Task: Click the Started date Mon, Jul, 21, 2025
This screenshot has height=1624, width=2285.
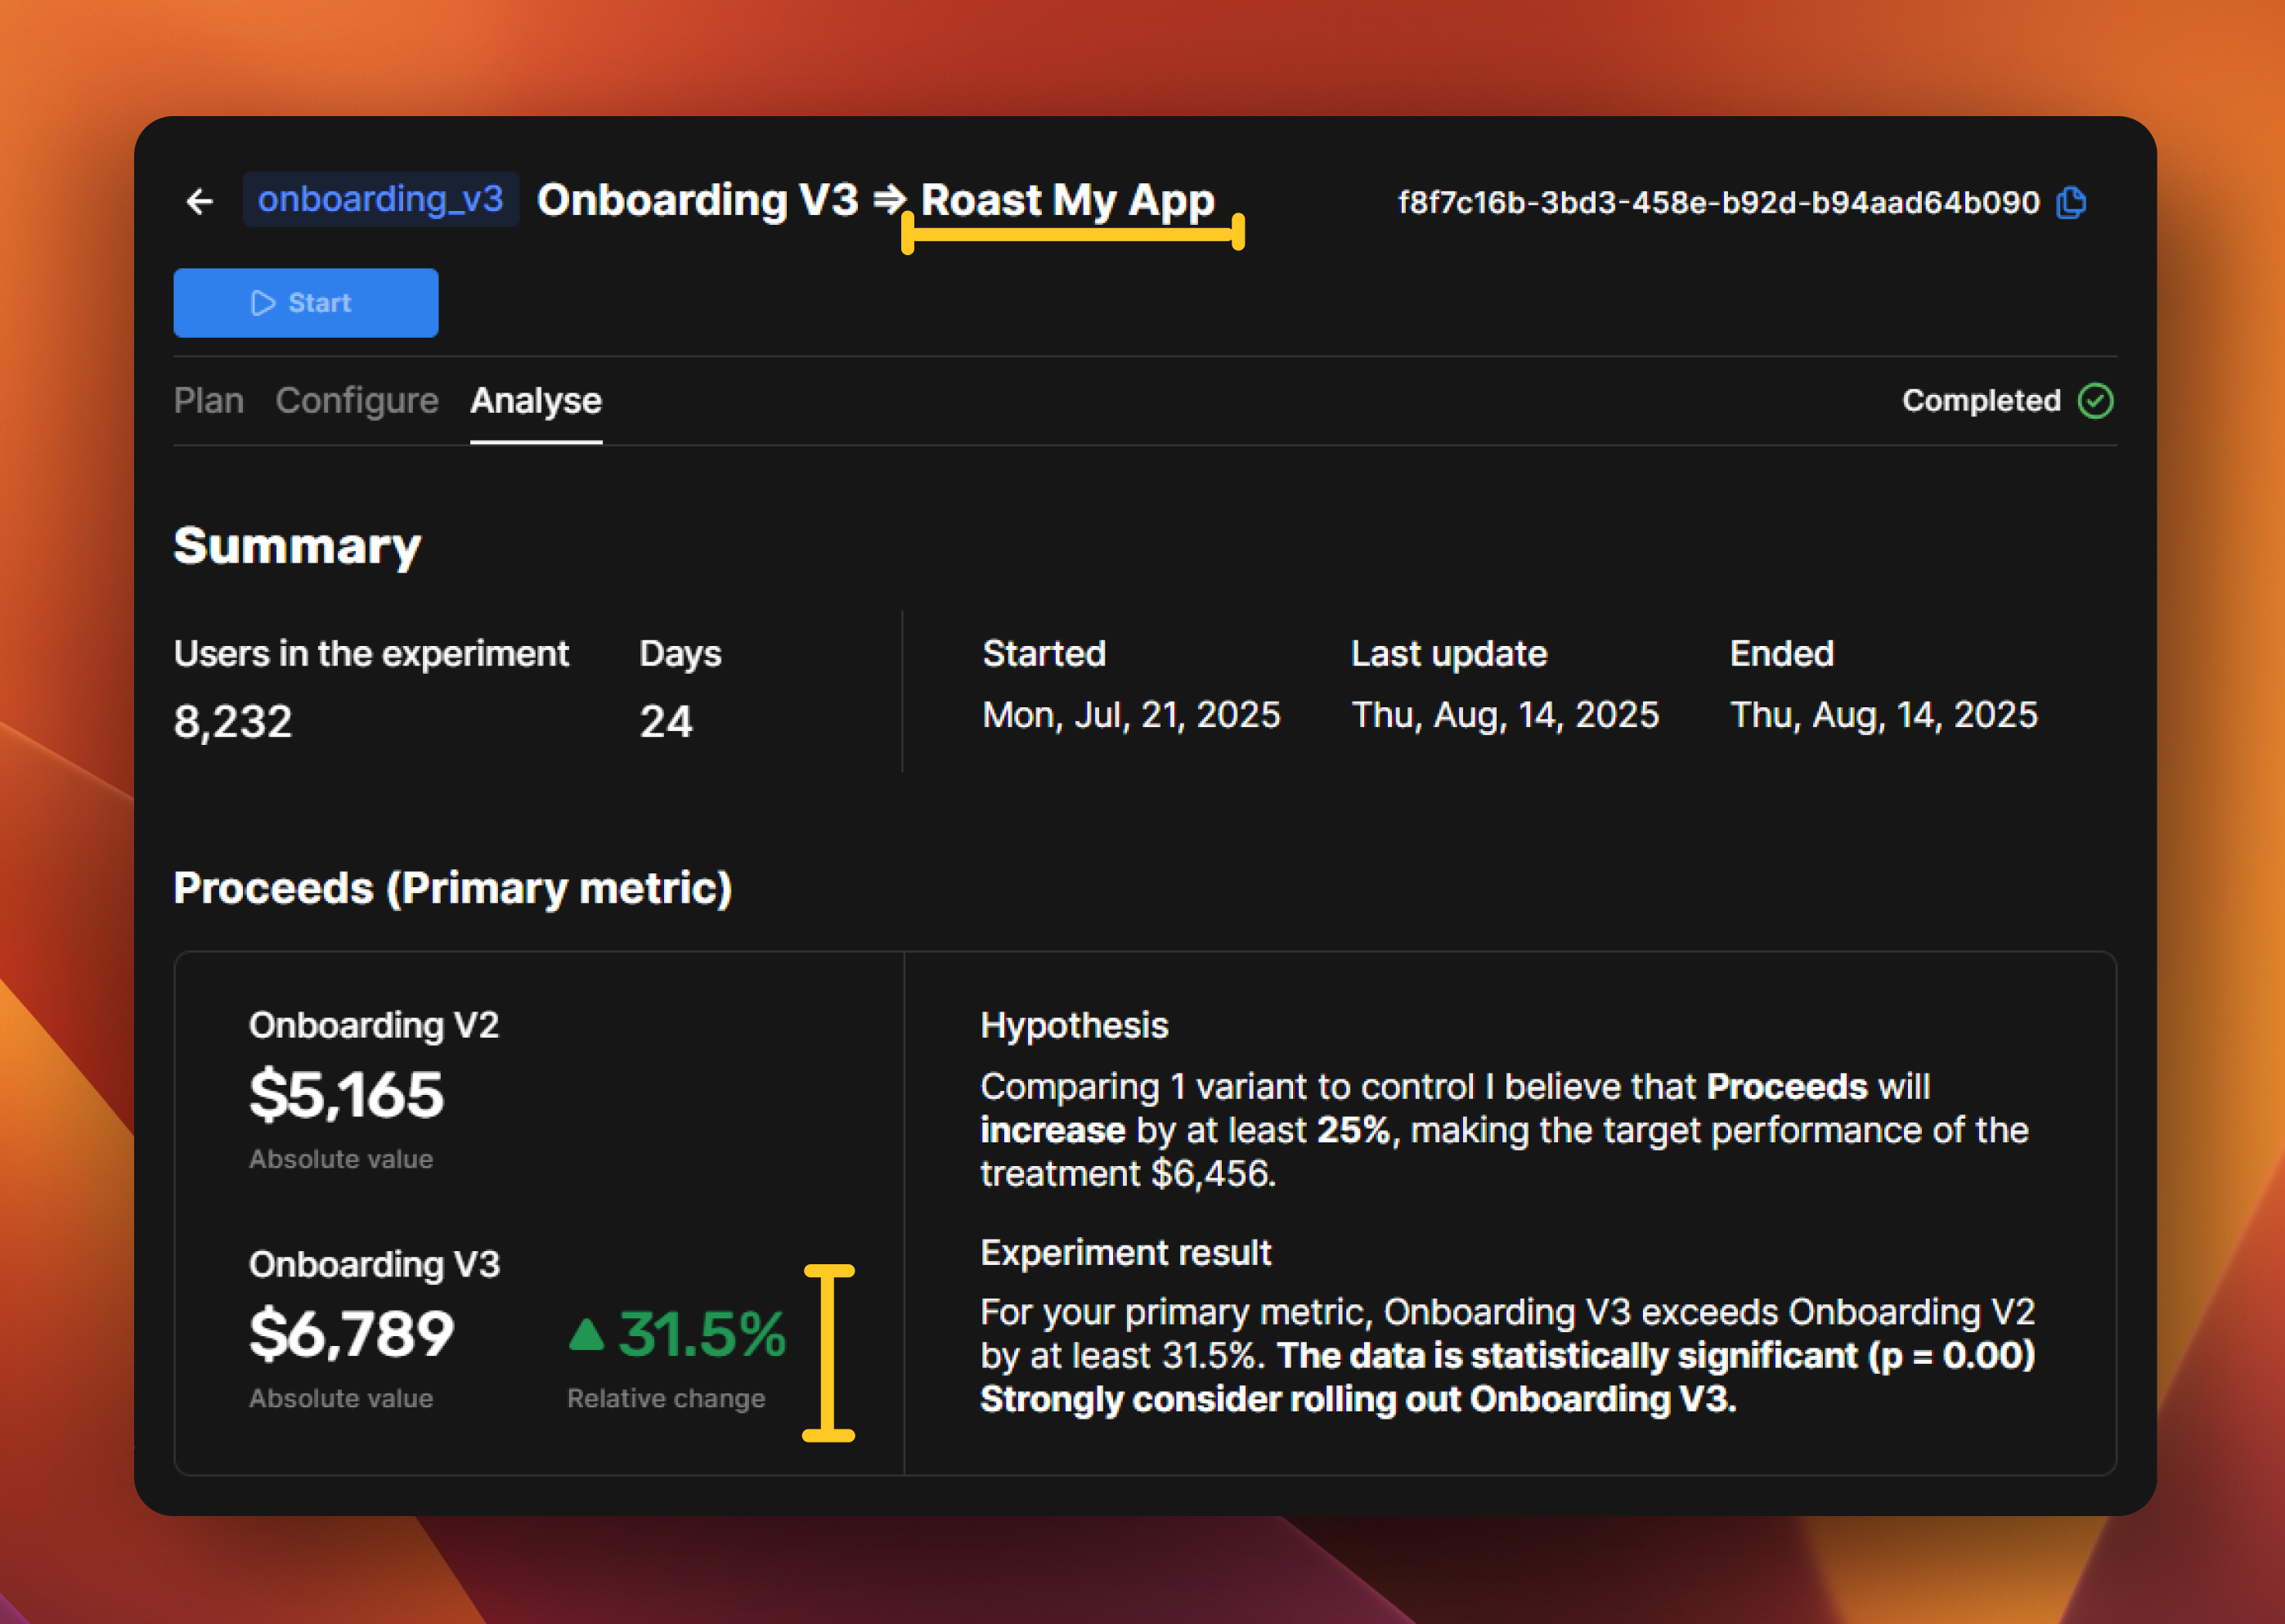Action: [1131, 716]
